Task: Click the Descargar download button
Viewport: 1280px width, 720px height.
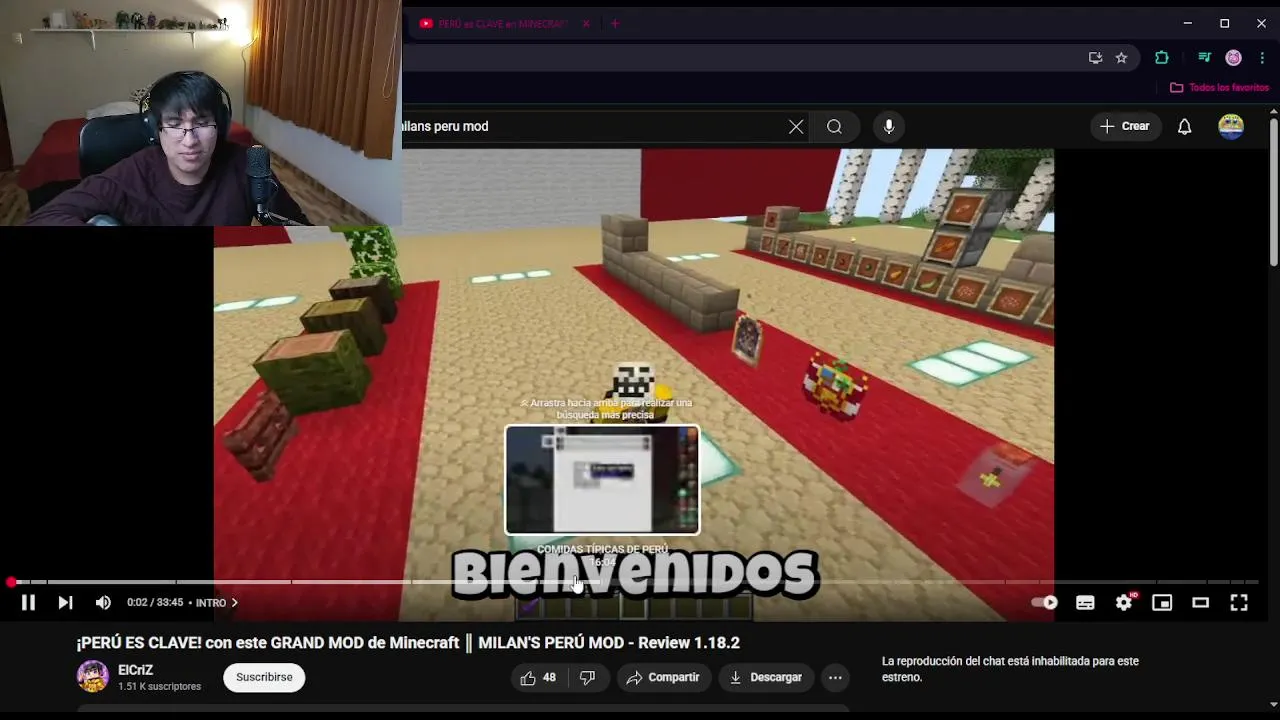Action: pyautogui.click(x=765, y=677)
